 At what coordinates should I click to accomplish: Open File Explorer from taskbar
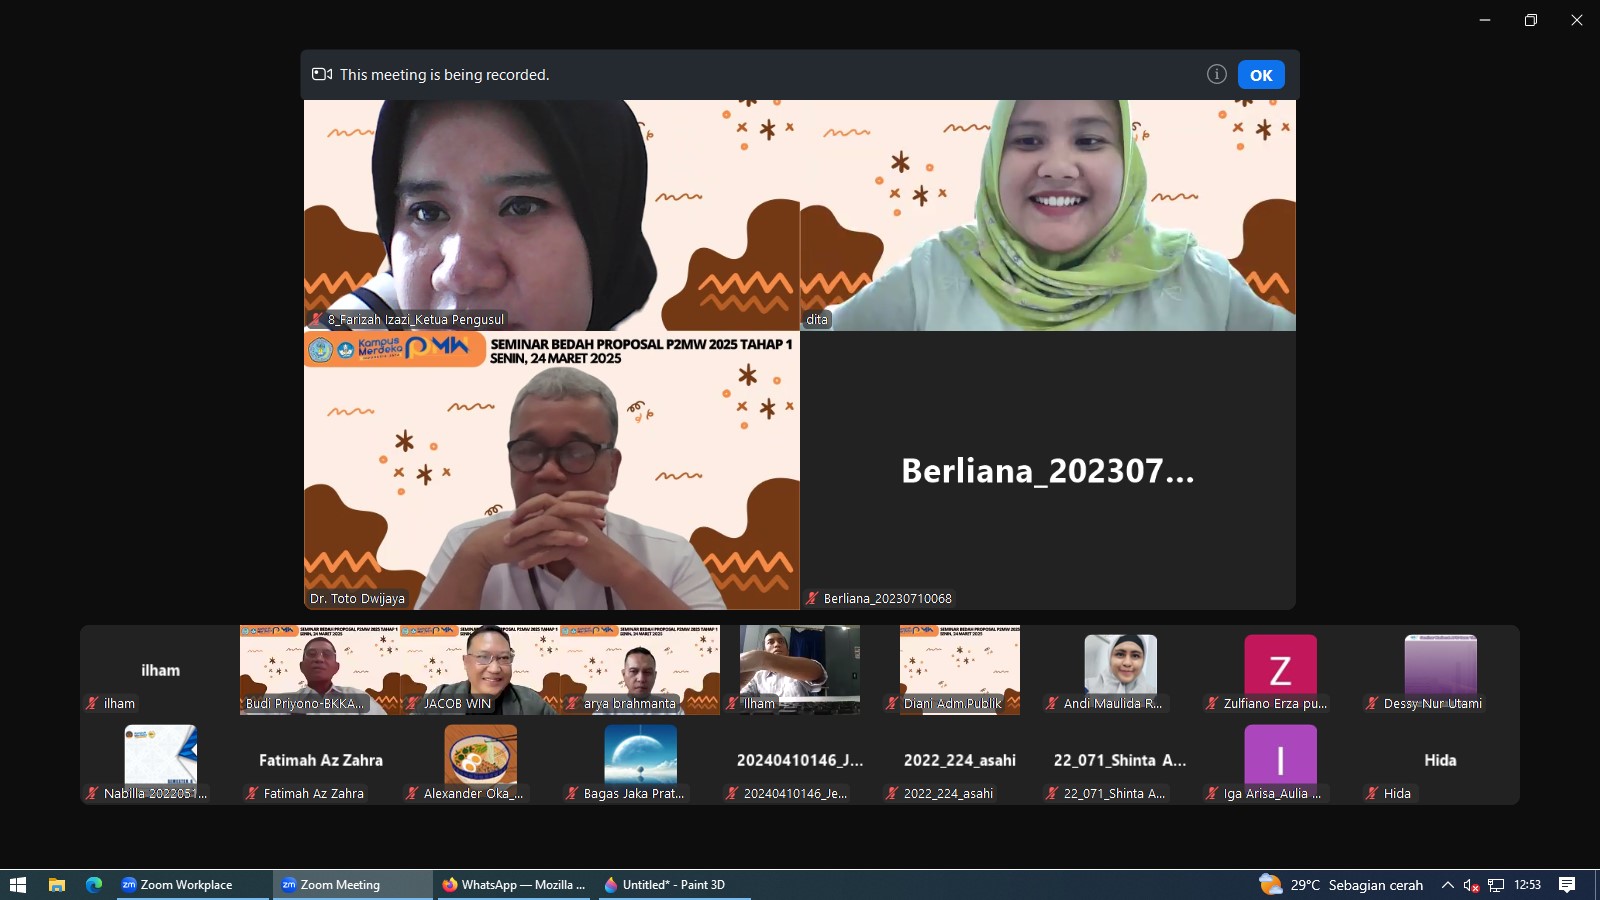(57, 885)
